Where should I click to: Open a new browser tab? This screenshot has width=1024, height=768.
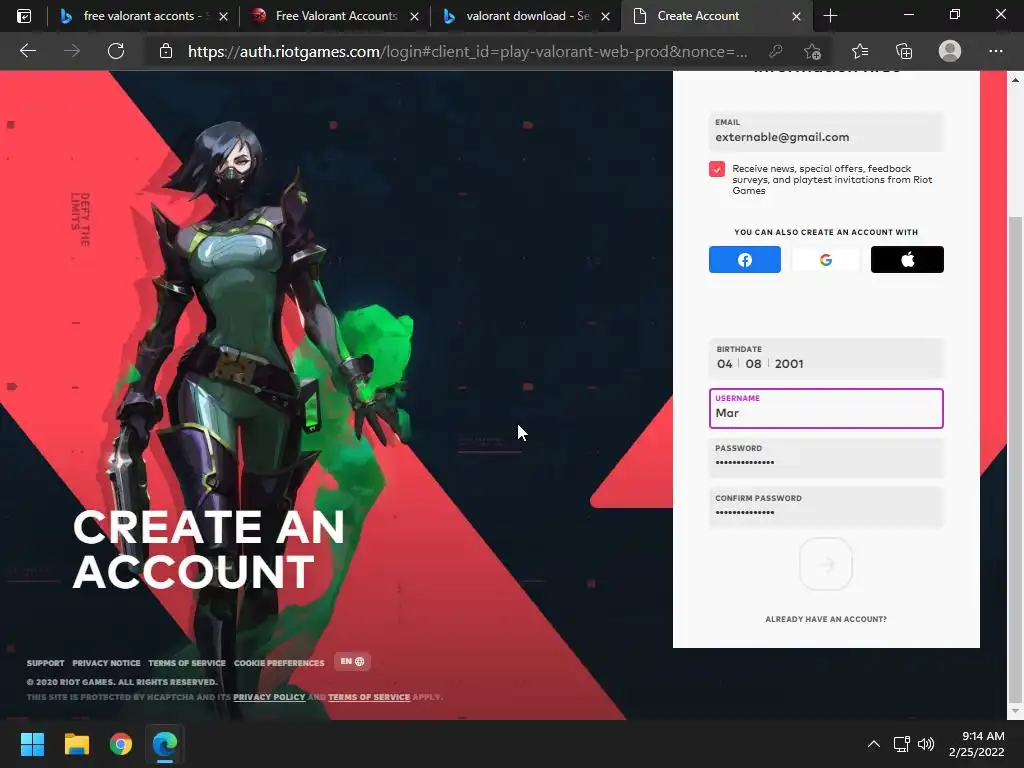click(x=830, y=16)
